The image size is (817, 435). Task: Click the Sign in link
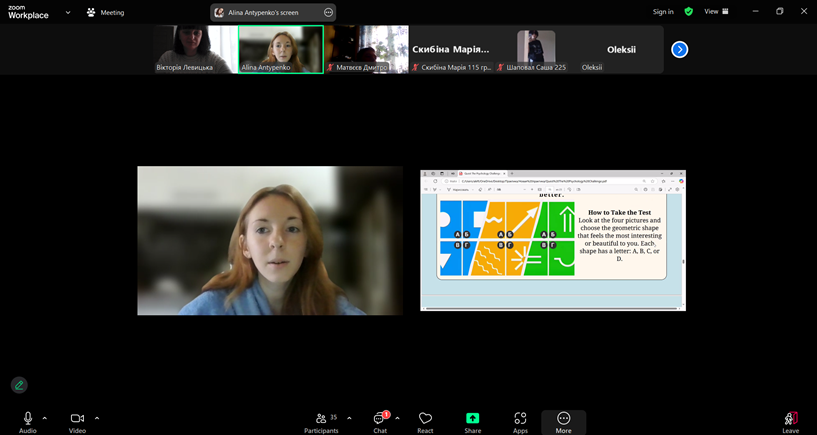(x=663, y=11)
